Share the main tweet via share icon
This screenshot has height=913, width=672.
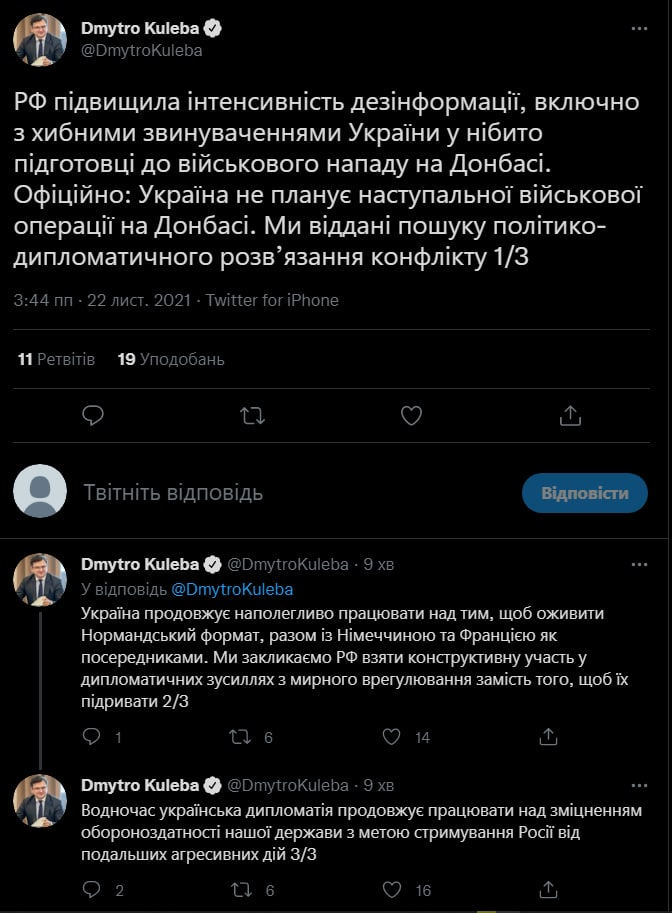coord(569,414)
